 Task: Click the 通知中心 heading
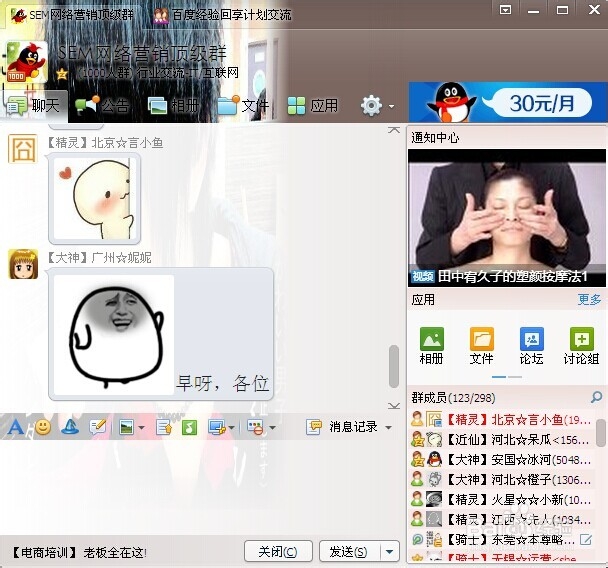pos(435,137)
